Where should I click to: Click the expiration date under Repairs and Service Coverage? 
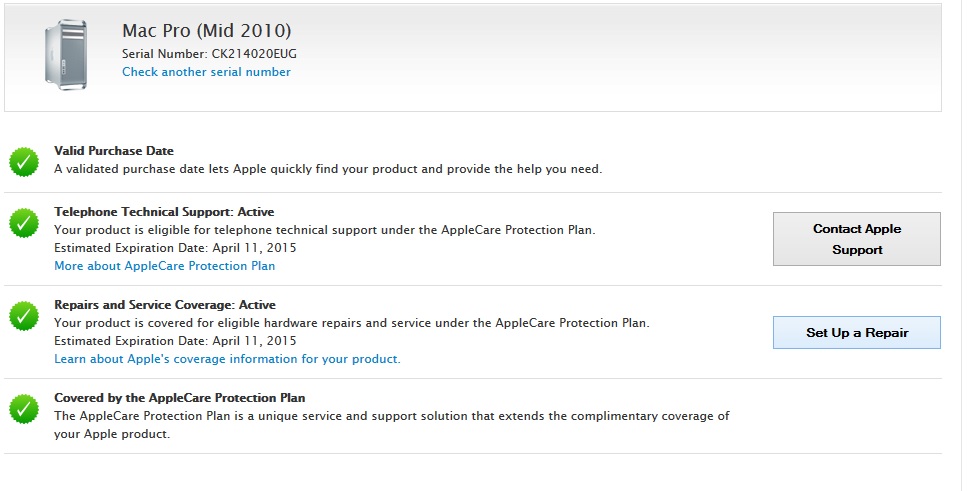175,341
